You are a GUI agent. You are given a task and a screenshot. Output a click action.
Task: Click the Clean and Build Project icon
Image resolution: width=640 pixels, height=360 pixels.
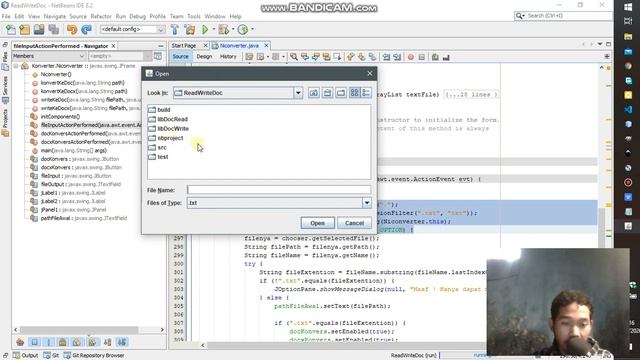pyautogui.click(x=190, y=29)
